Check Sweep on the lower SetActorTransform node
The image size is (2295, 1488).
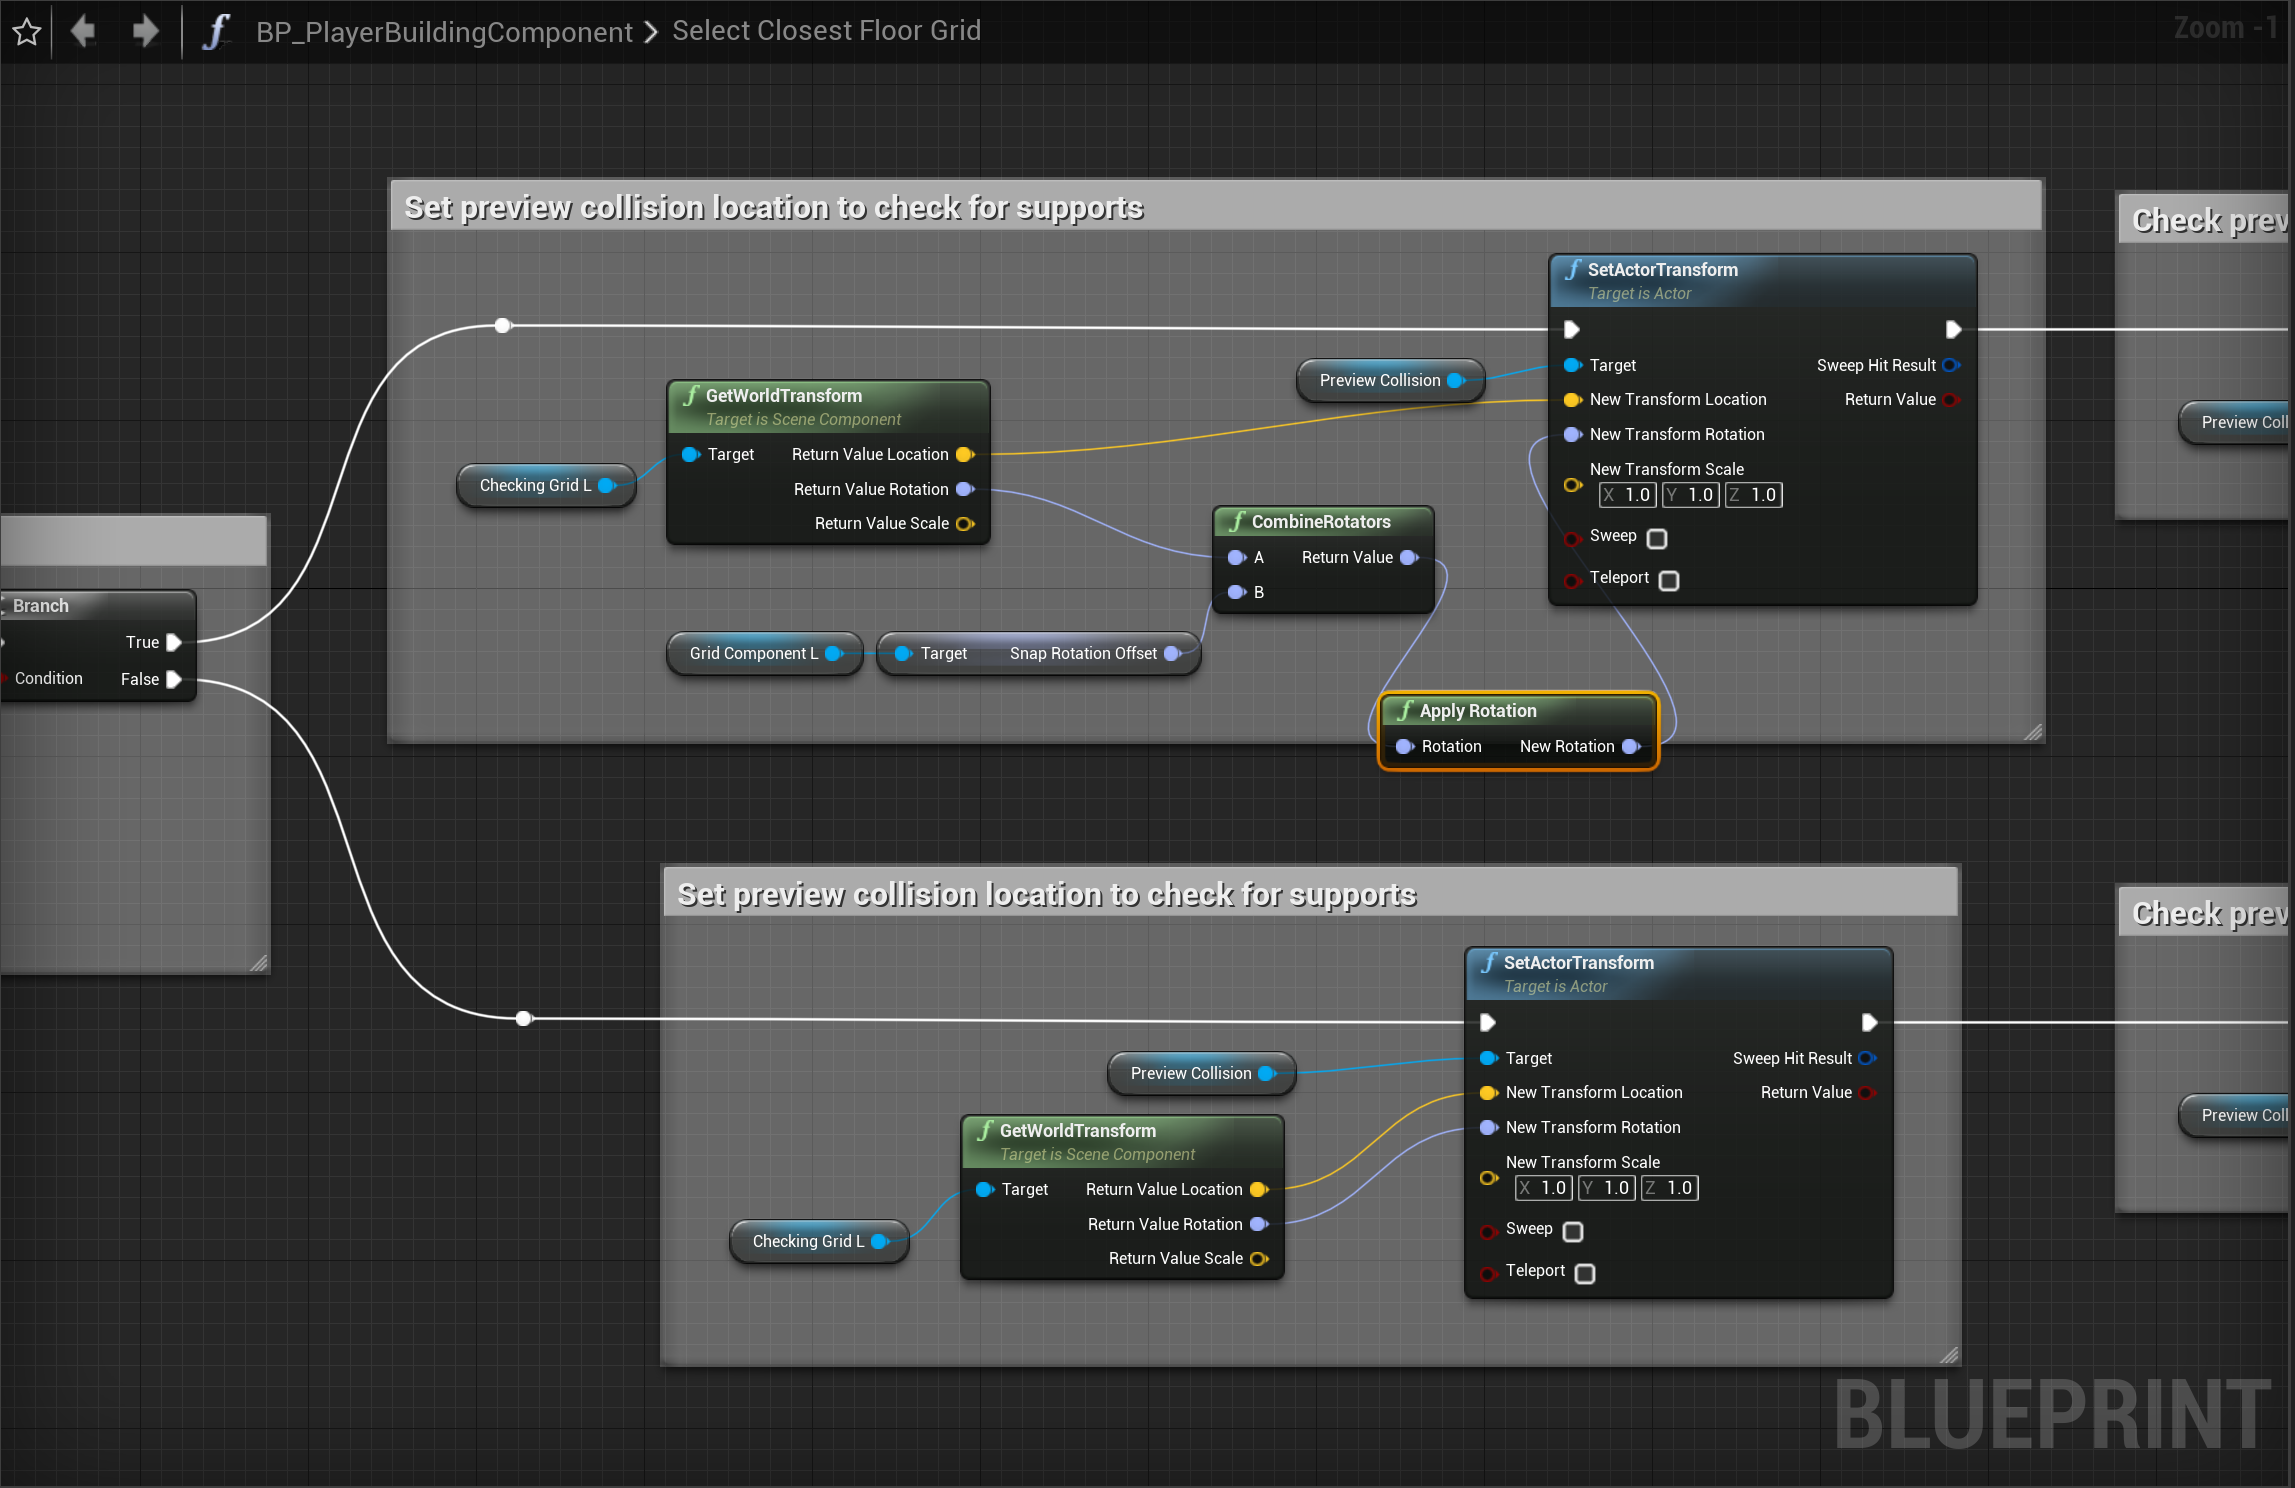tap(1574, 1232)
